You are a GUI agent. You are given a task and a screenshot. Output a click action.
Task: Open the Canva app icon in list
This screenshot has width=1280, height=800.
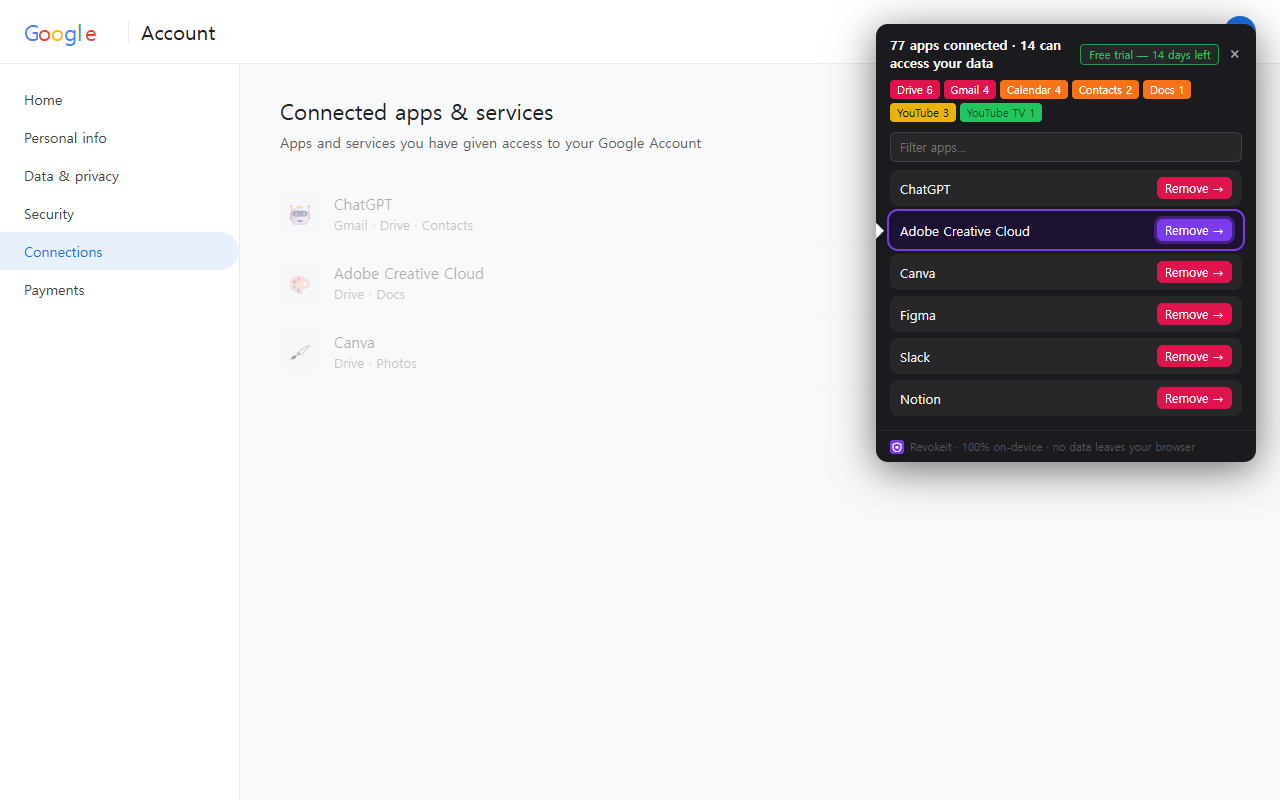pyautogui.click(x=300, y=351)
